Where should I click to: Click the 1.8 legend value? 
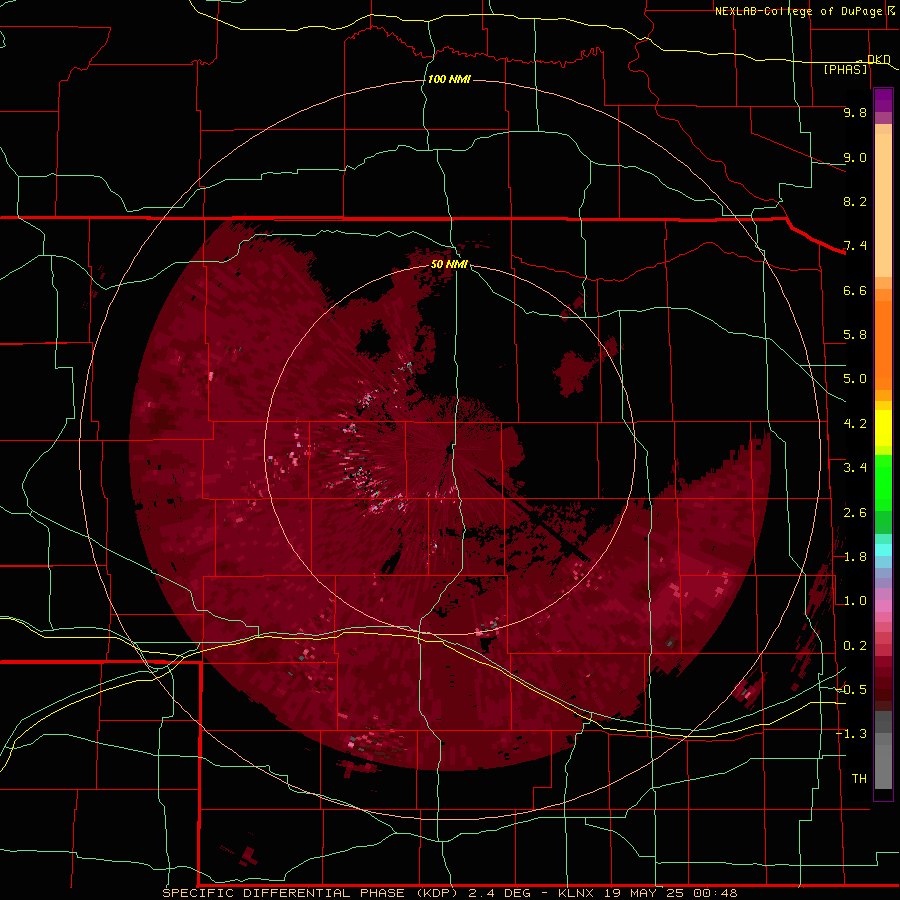pyautogui.click(x=855, y=557)
